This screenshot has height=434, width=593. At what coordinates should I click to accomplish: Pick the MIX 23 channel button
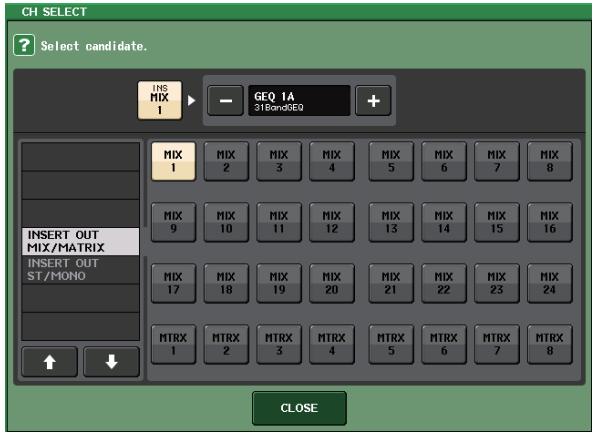[497, 283]
